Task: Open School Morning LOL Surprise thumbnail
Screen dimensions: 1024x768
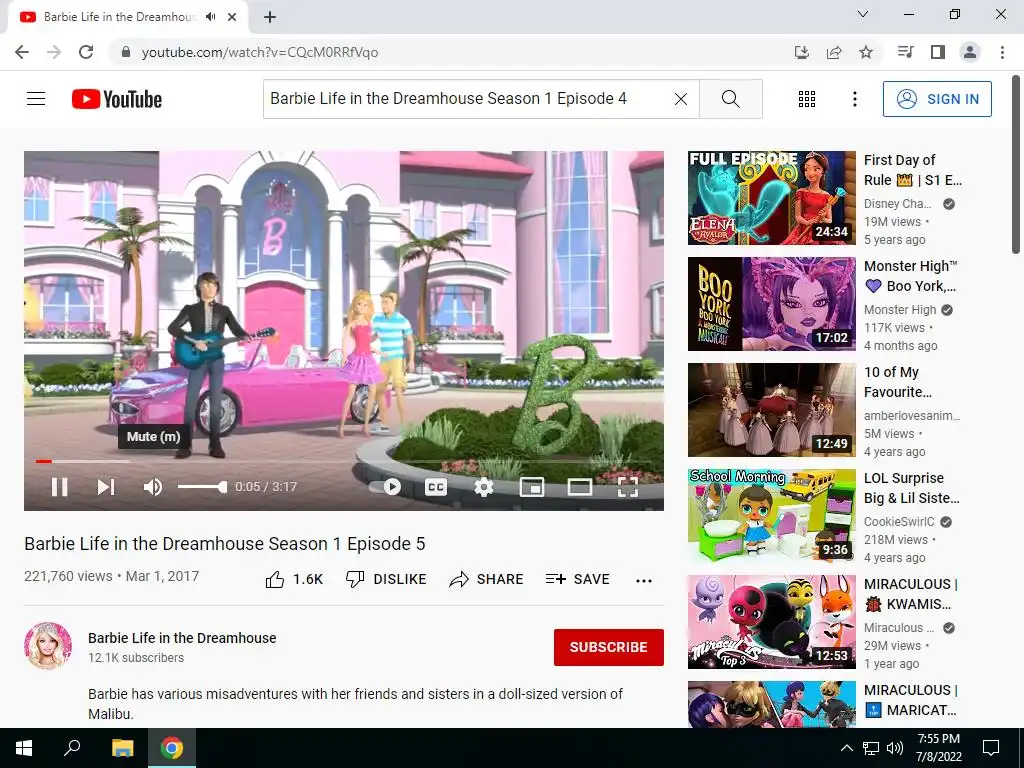Action: 771,516
